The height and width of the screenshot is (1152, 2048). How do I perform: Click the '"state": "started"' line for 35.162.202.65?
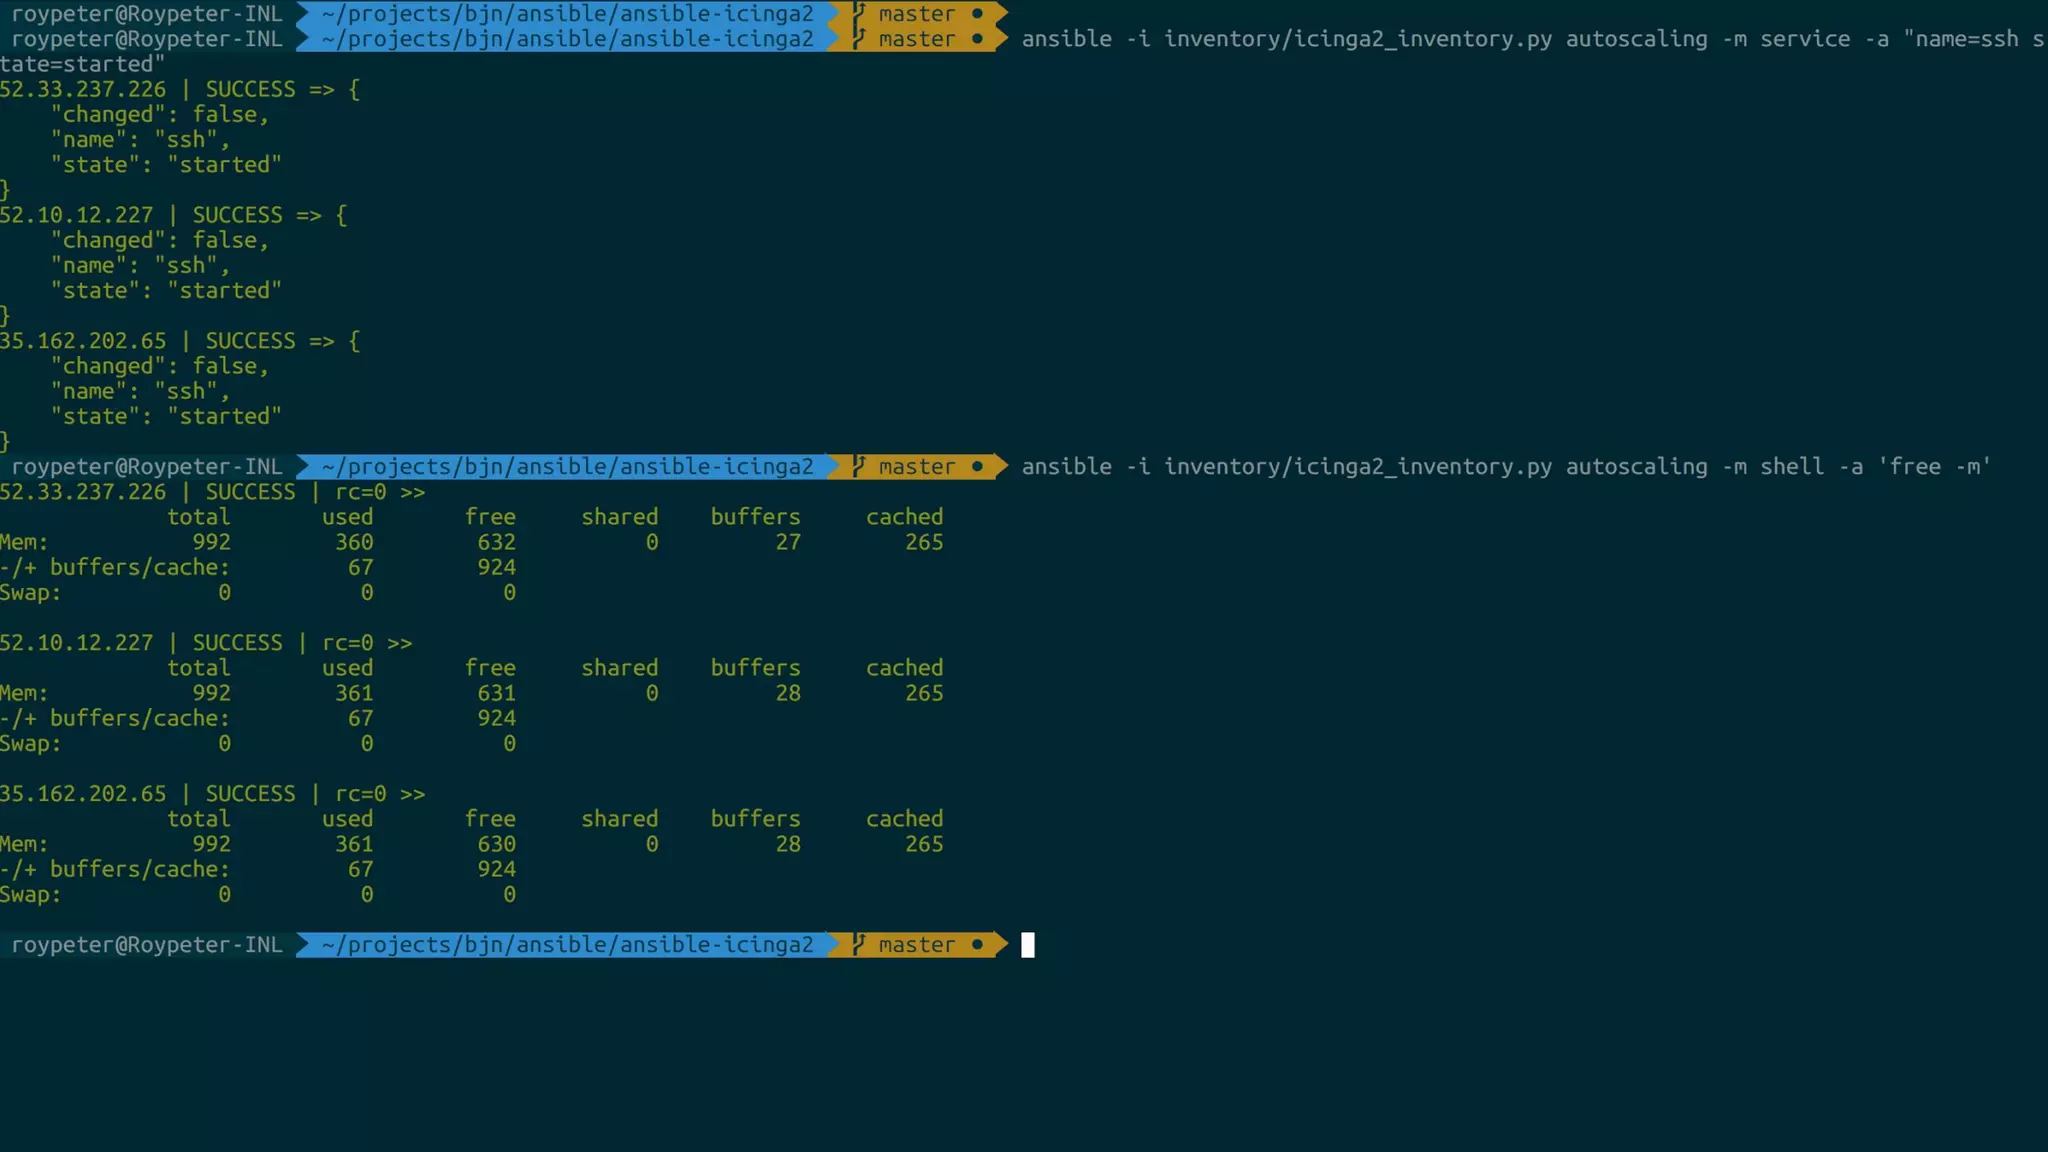pos(166,417)
